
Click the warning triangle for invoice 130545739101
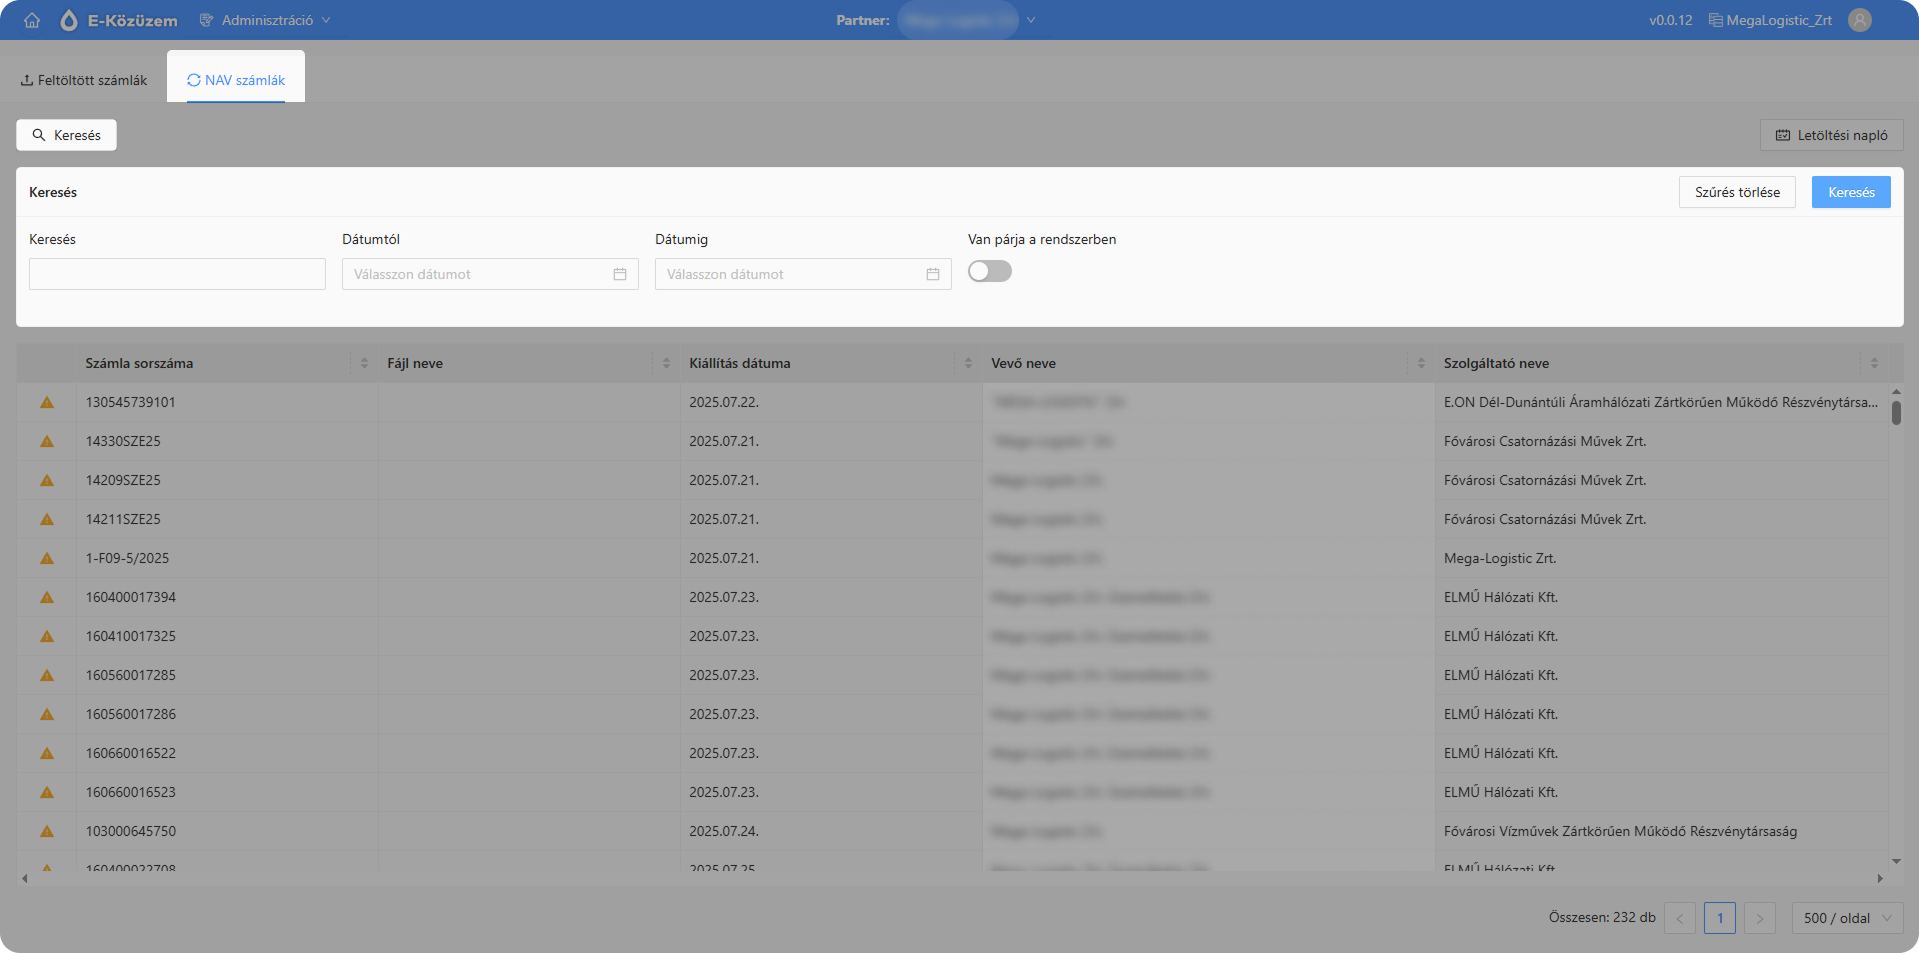point(47,402)
